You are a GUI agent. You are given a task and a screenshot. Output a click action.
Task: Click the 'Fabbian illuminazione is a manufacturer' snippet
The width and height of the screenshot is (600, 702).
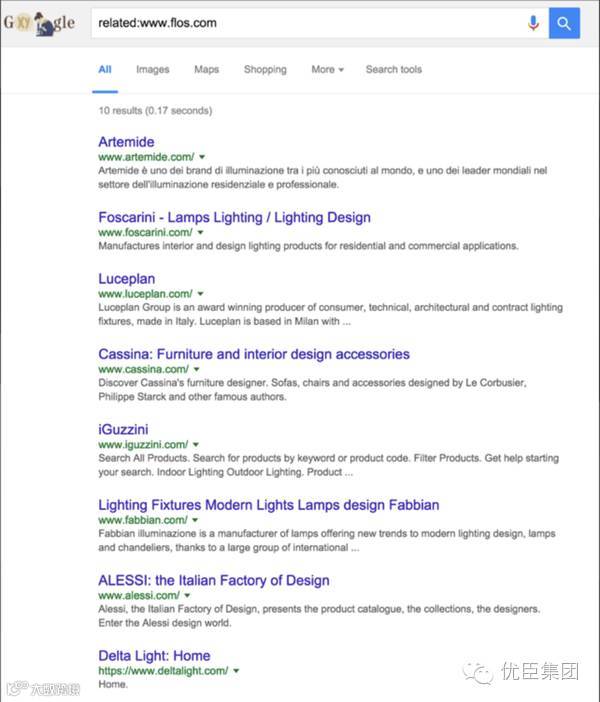click(327, 540)
